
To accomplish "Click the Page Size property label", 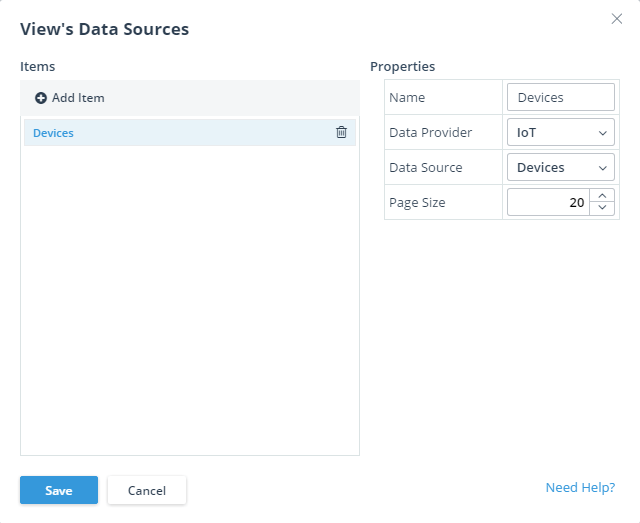I will [417, 202].
